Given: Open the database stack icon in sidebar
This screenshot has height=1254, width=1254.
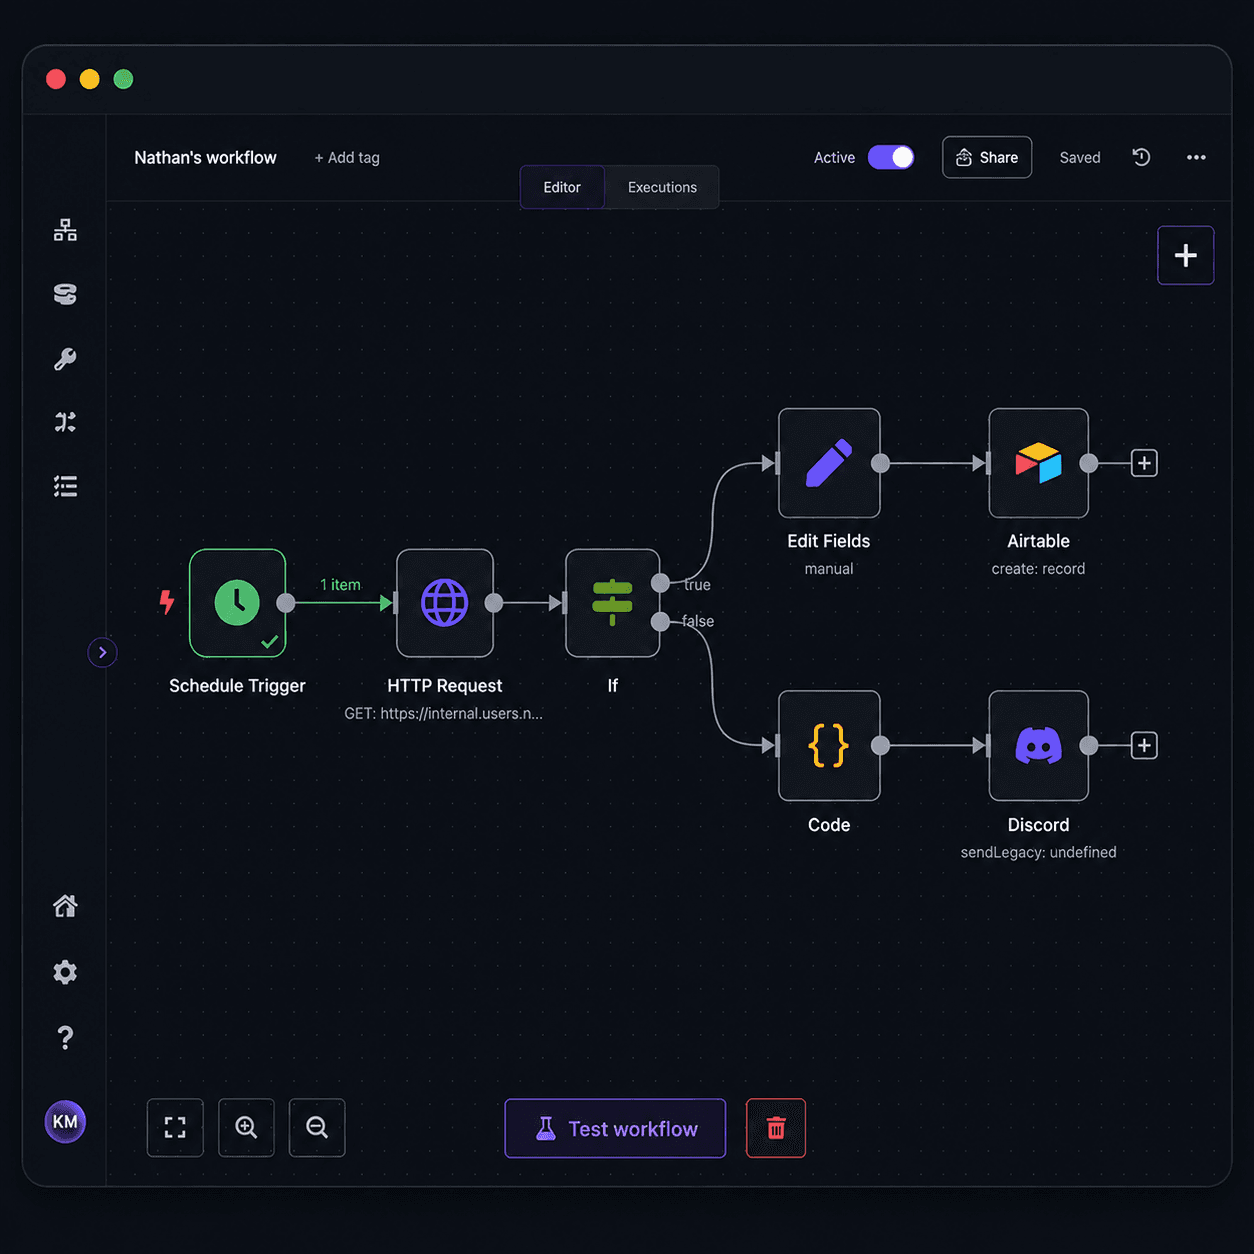Looking at the screenshot, I should point(65,294).
